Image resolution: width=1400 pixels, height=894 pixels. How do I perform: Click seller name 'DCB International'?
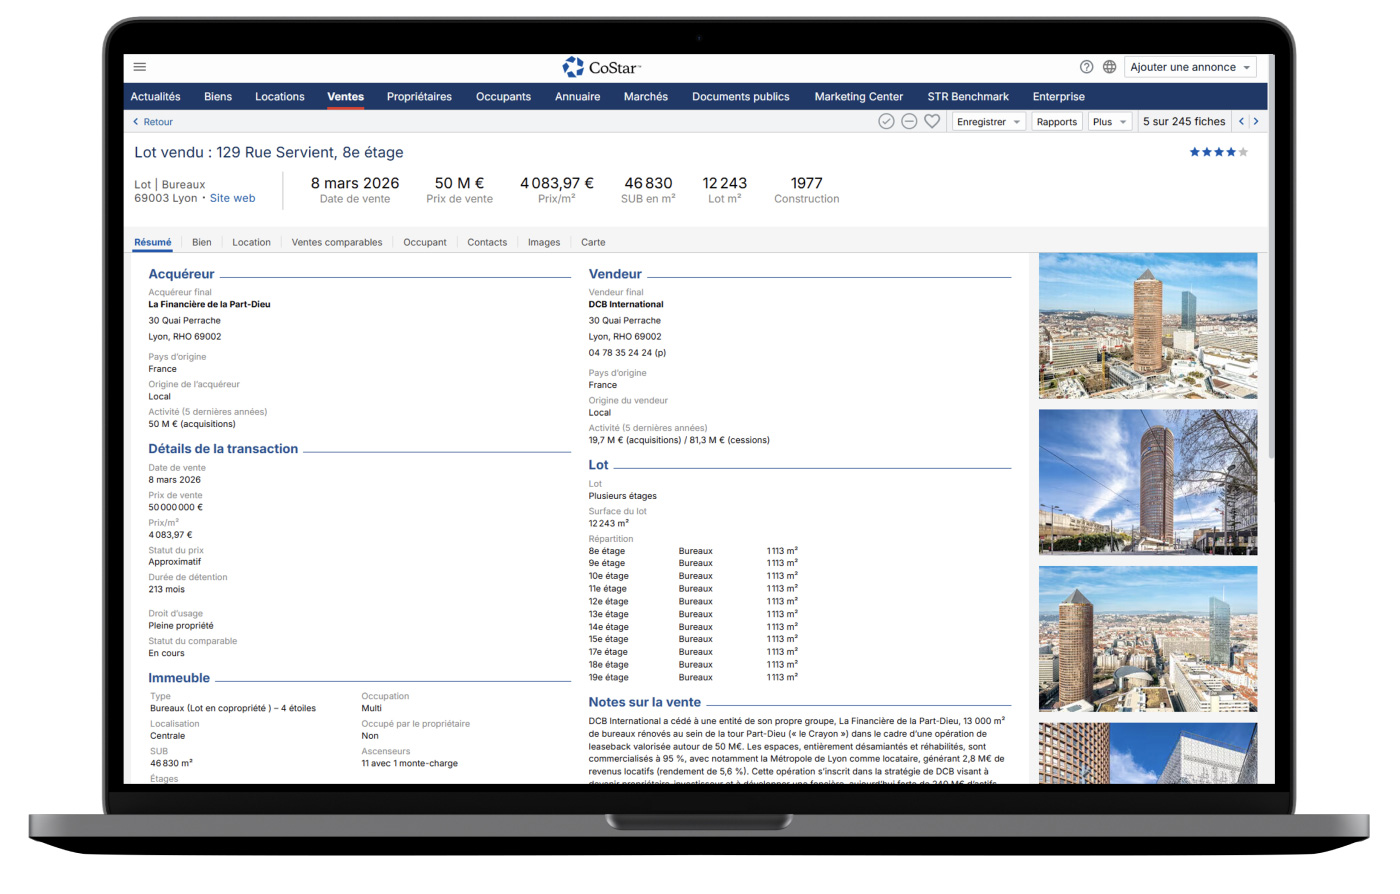tap(626, 304)
